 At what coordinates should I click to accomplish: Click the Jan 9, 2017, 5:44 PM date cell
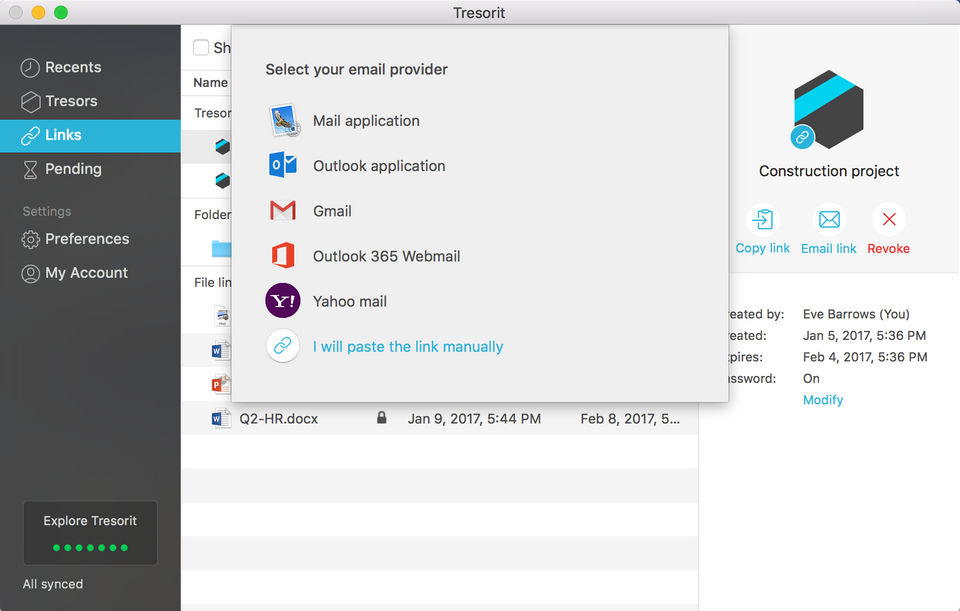(474, 419)
